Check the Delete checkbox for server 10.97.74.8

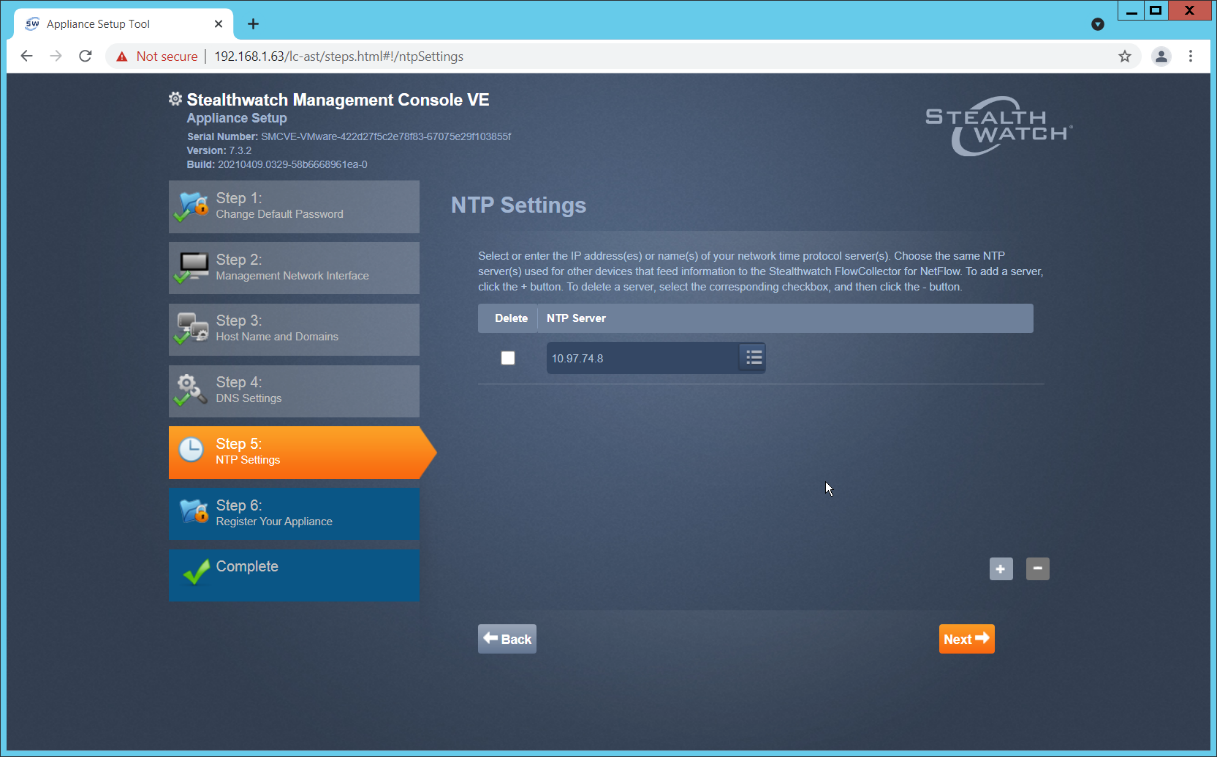507,357
